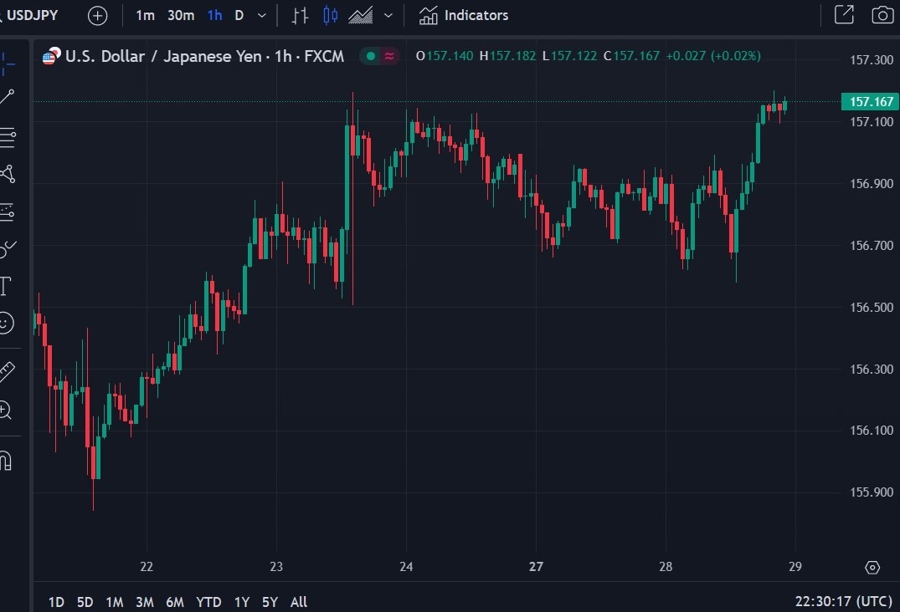Open the Fibonacci retracement tool
Image resolution: width=900 pixels, height=612 pixels.
(7, 137)
